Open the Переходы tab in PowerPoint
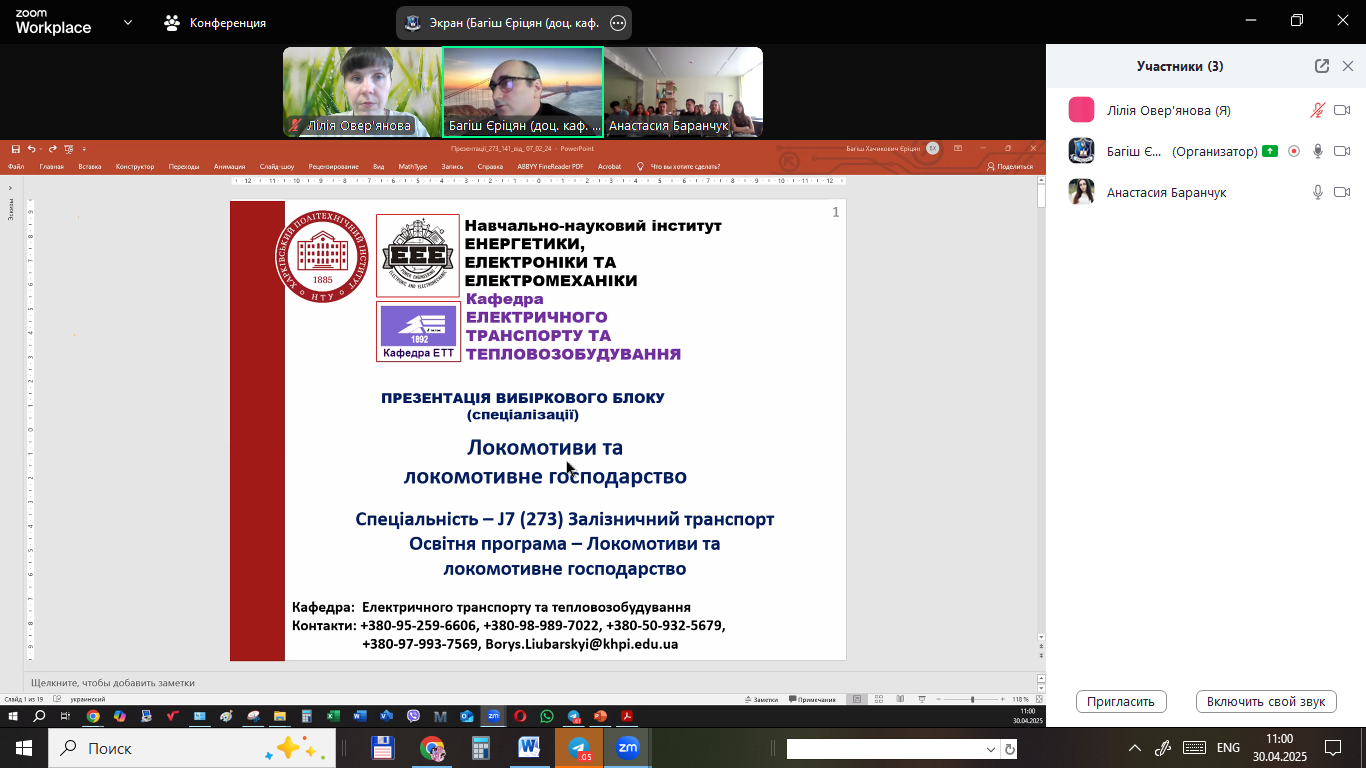Image resolution: width=1366 pixels, height=768 pixels. point(184,167)
